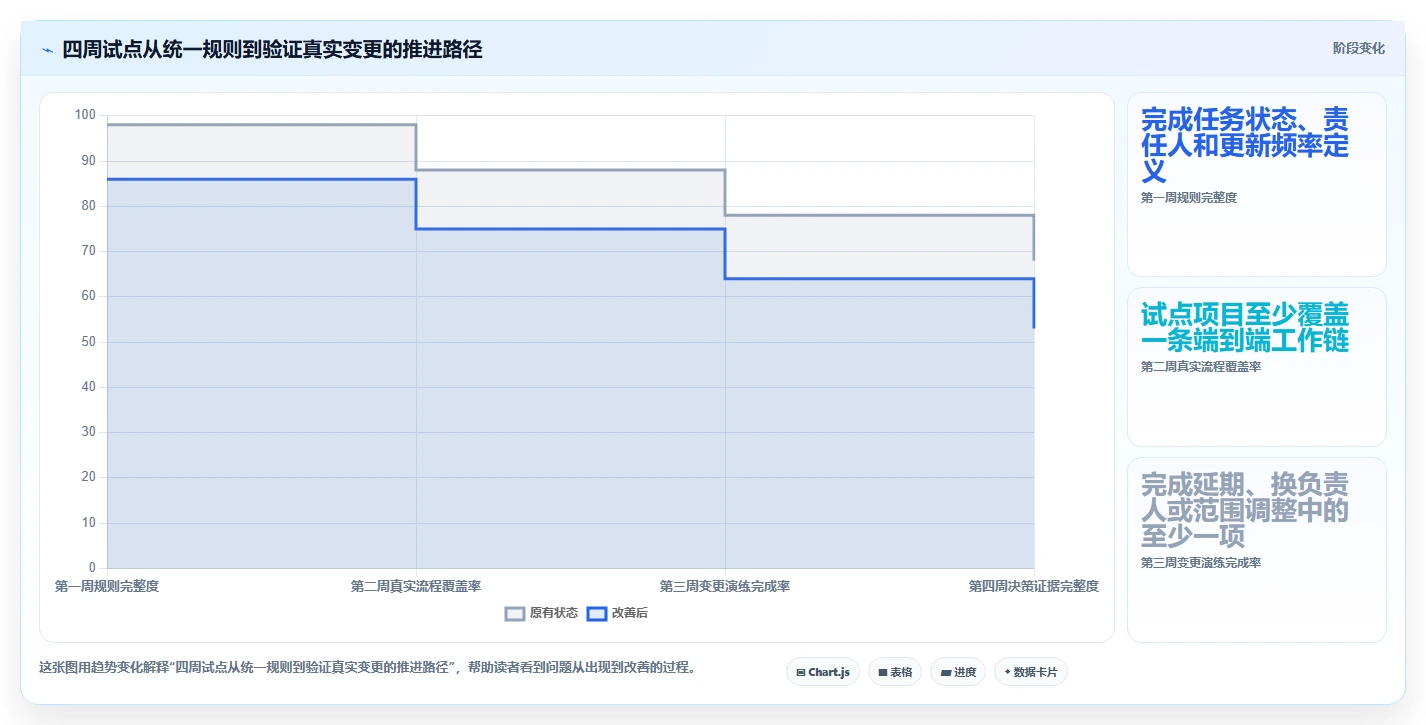This screenshot has height=725, width=1426.
Task: Click the card caption 第三周变更演练完成率
Action: (1201, 563)
